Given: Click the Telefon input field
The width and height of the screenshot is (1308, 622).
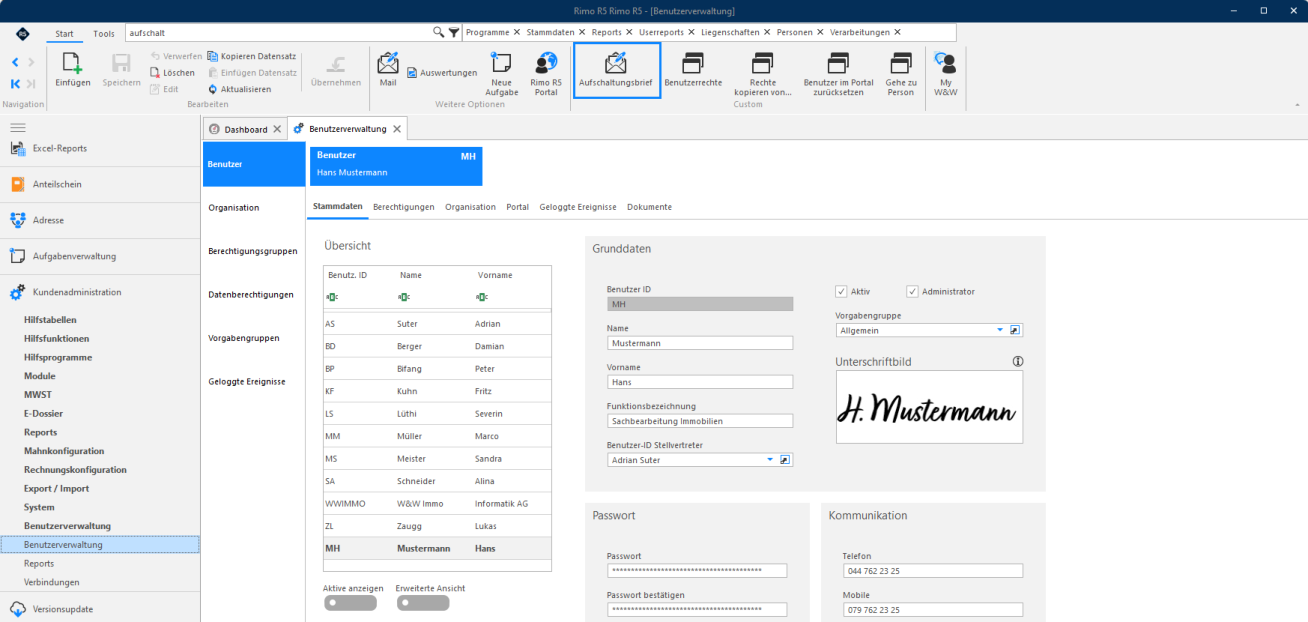Looking at the screenshot, I should pos(933,571).
